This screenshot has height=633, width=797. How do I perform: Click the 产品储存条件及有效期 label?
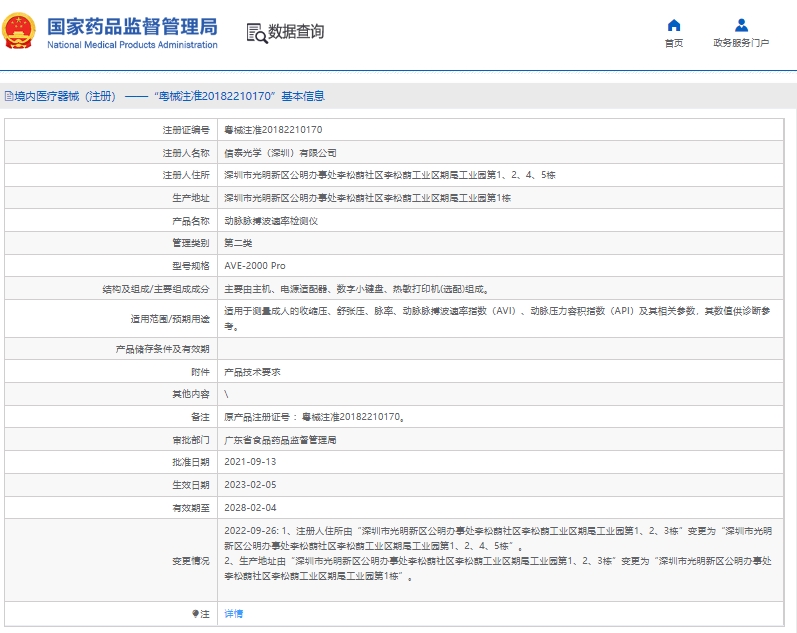pyautogui.click(x=162, y=349)
